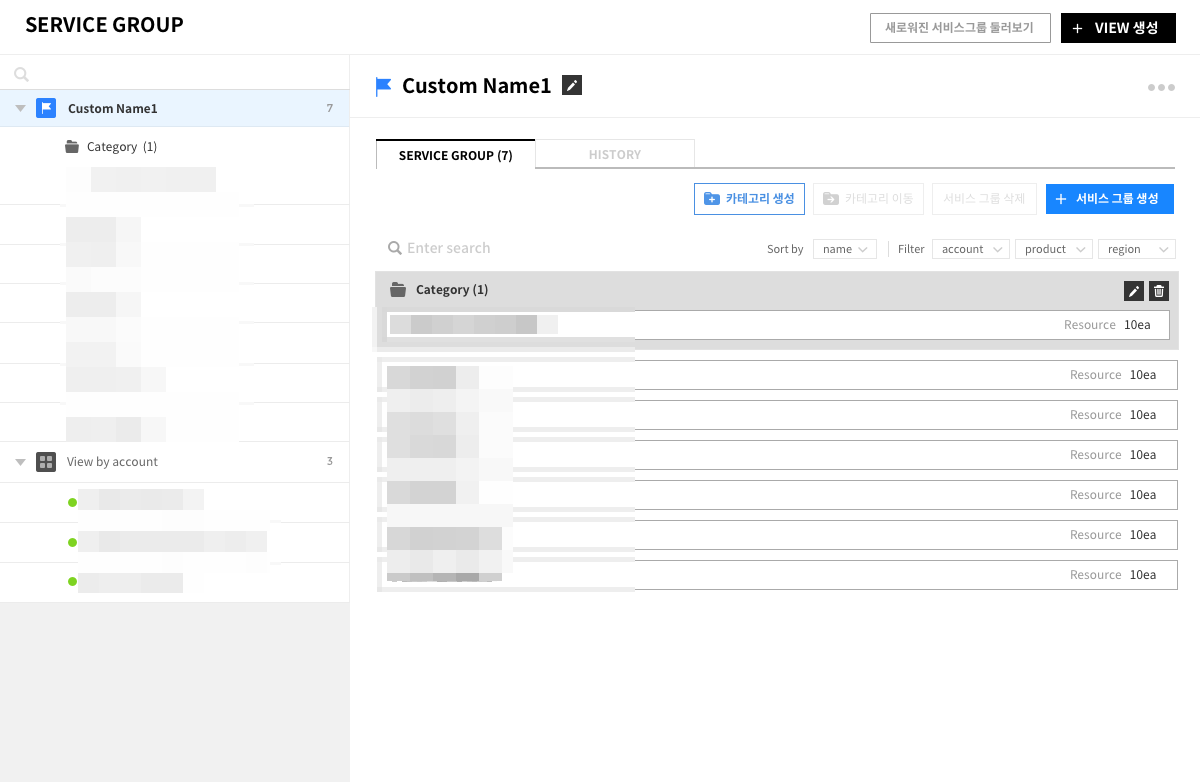
Task: Click the View by account grid icon
Action: click(46, 462)
